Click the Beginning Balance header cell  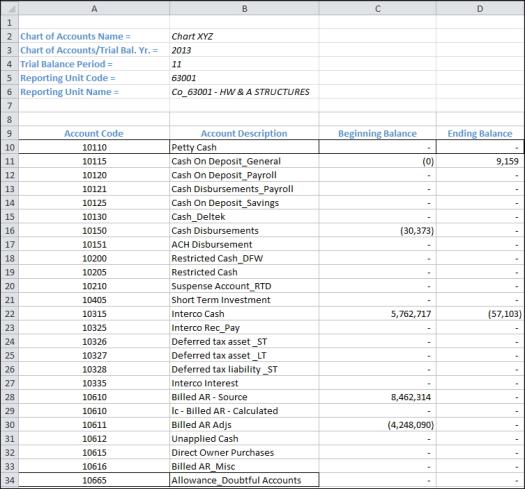click(x=378, y=133)
